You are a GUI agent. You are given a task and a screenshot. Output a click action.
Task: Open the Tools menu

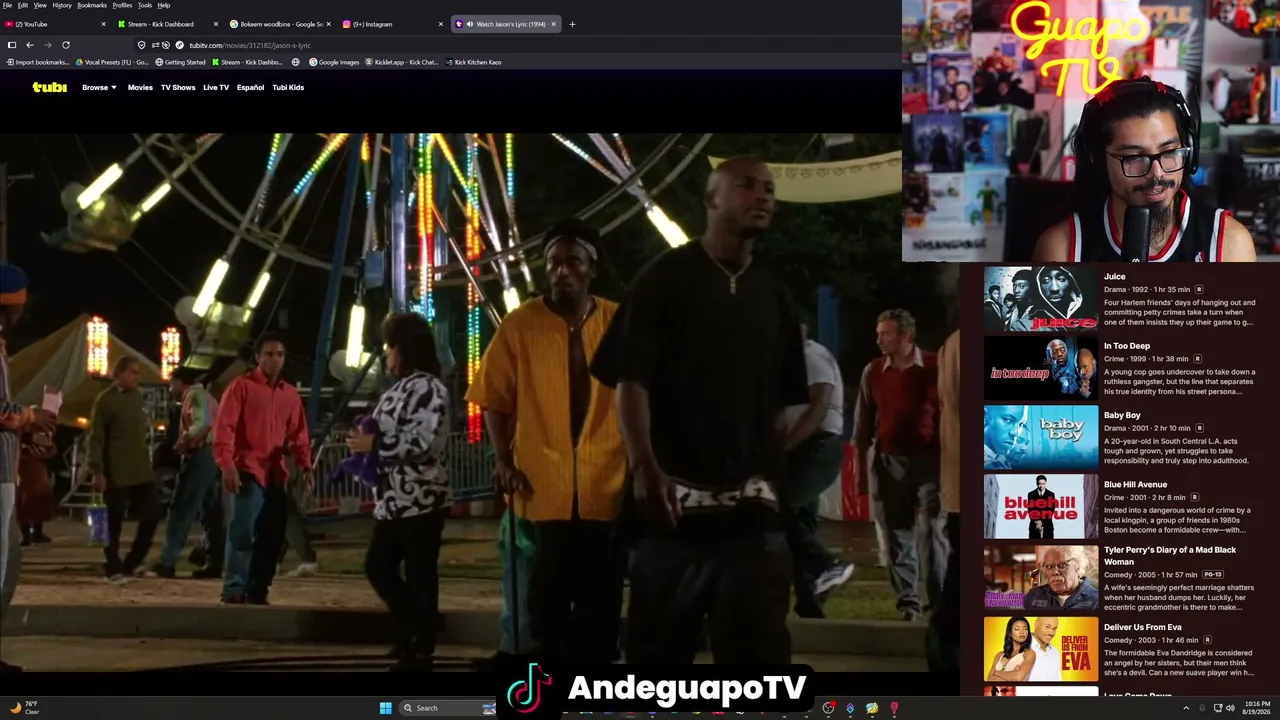click(x=145, y=5)
